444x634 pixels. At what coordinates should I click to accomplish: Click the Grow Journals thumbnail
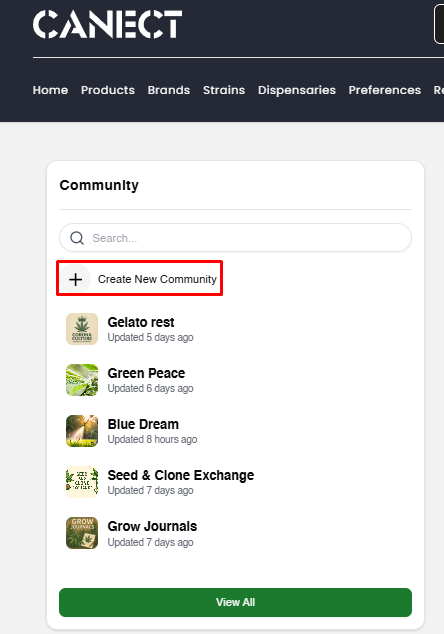coord(82,533)
